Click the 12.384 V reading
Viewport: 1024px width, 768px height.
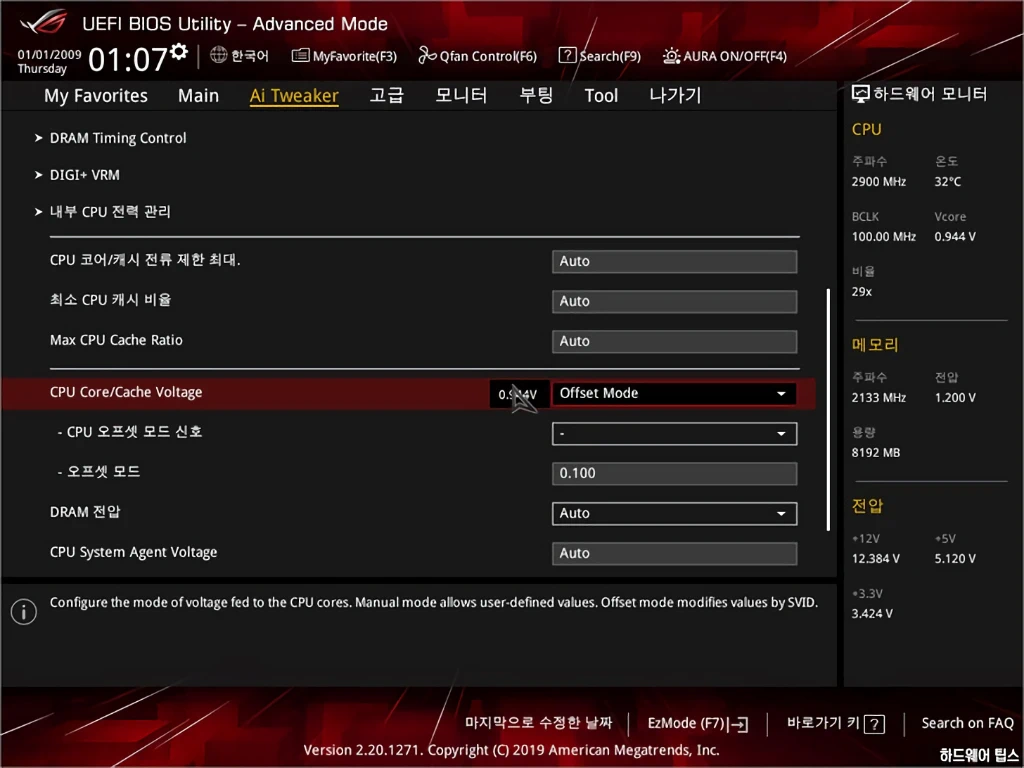(x=875, y=558)
